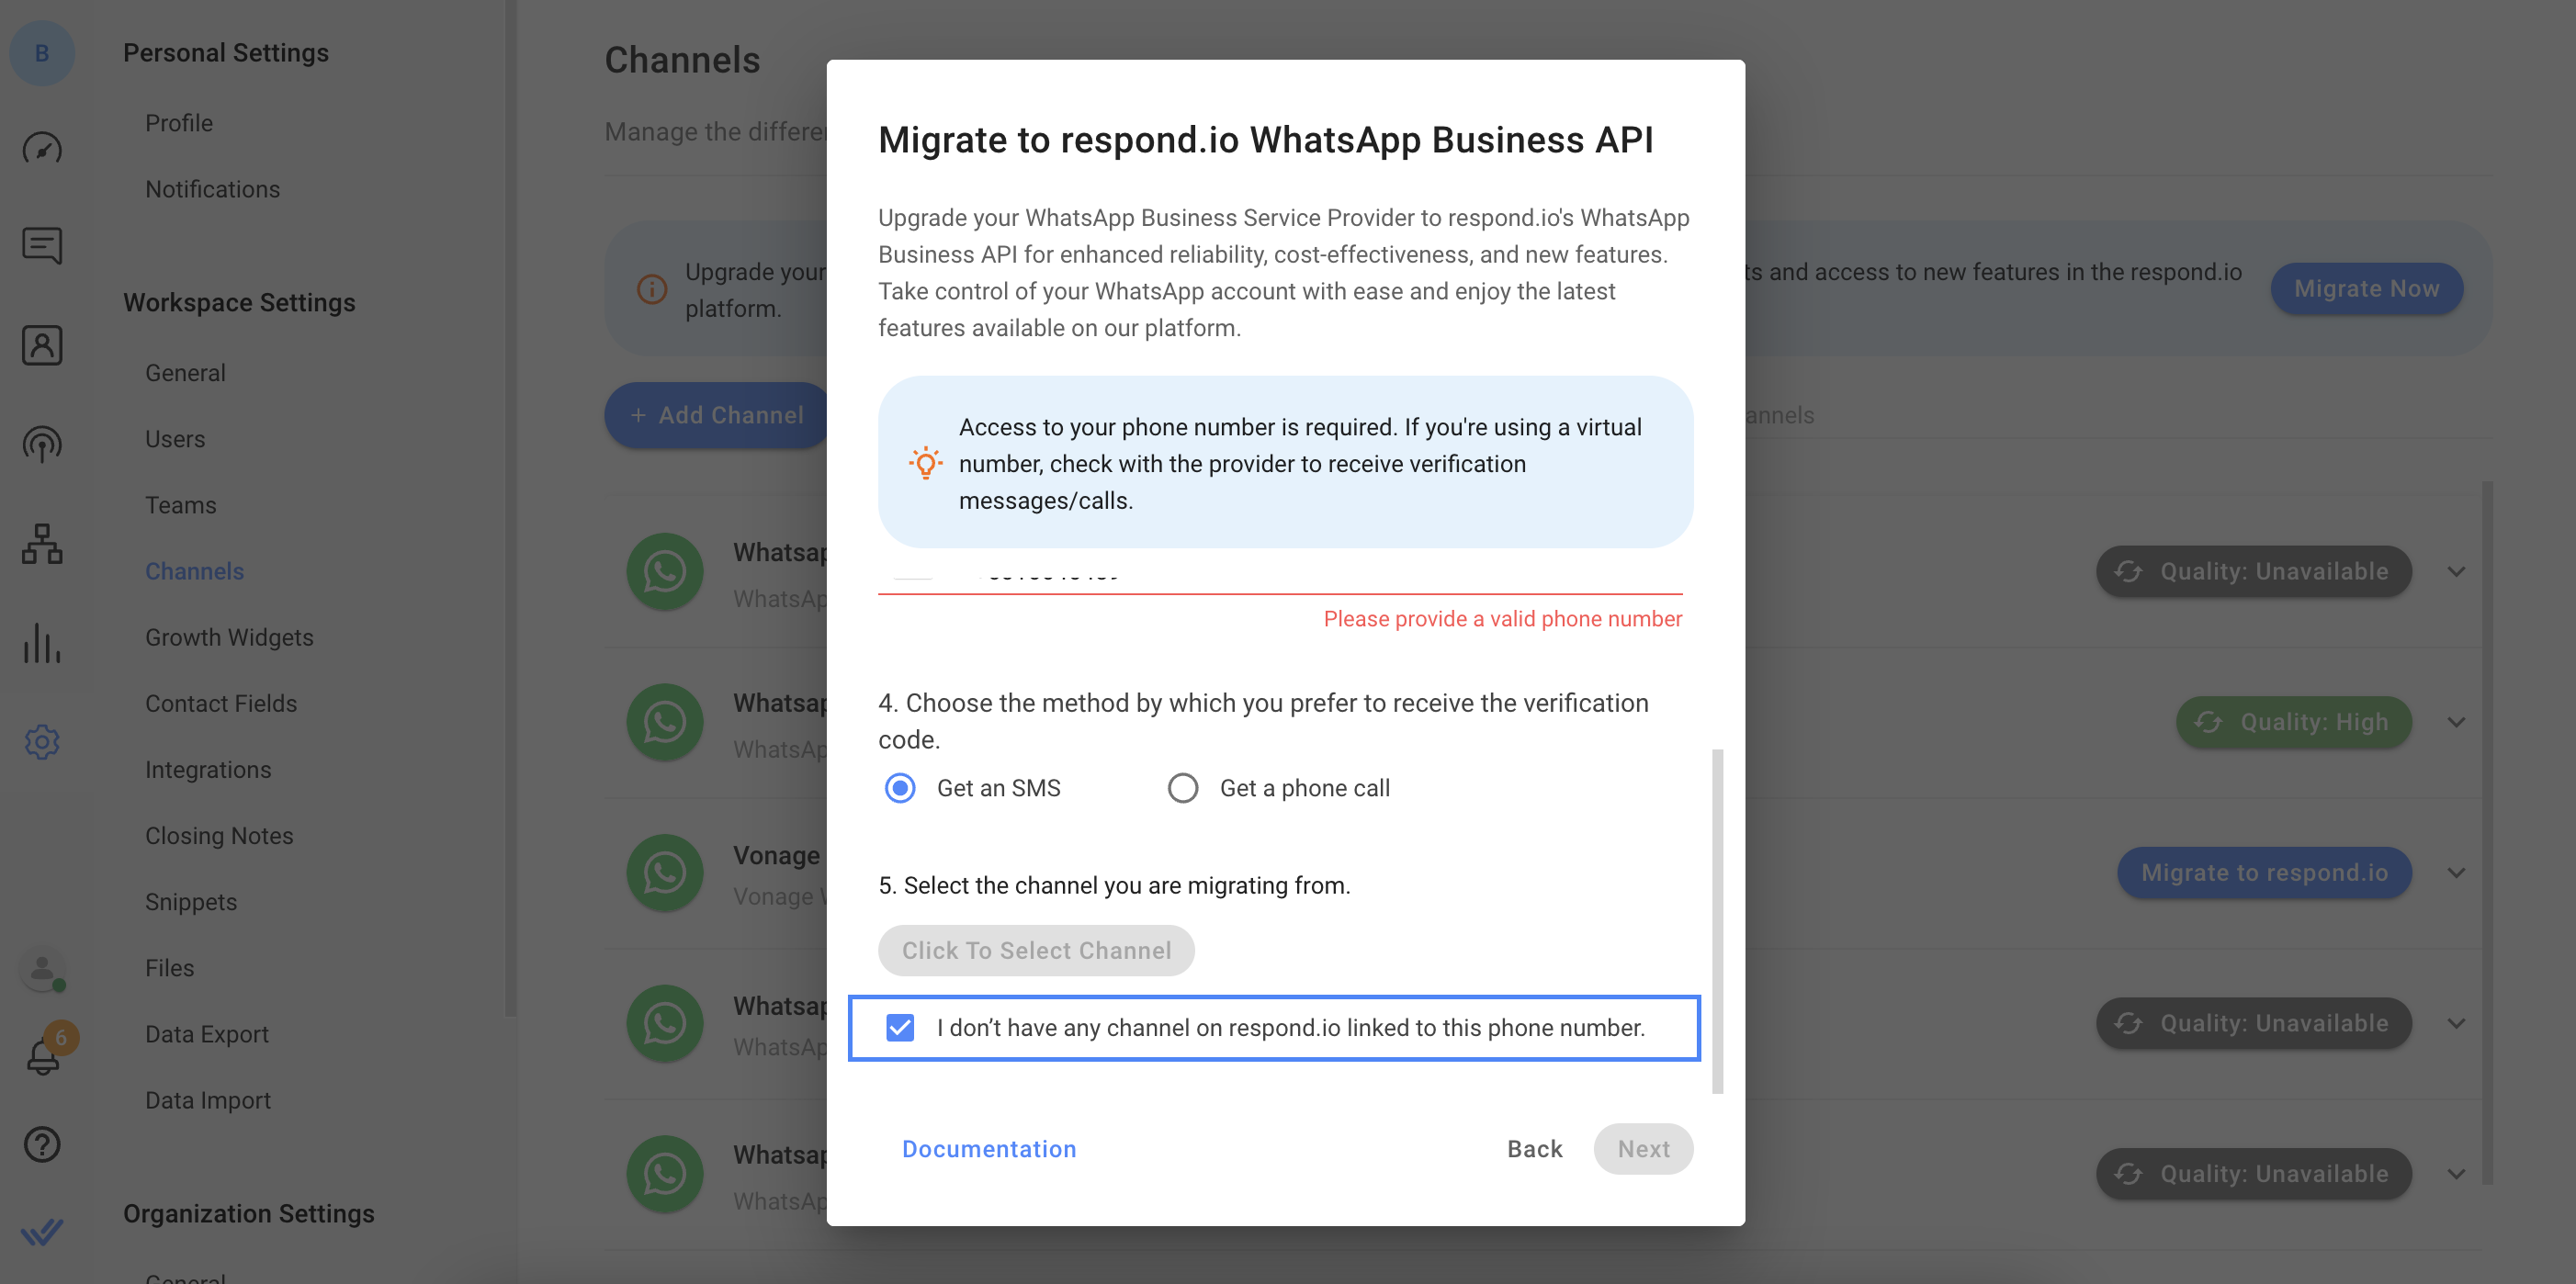Expand the fourth channel row chevron
2576x1284 pixels.
tap(2456, 1023)
